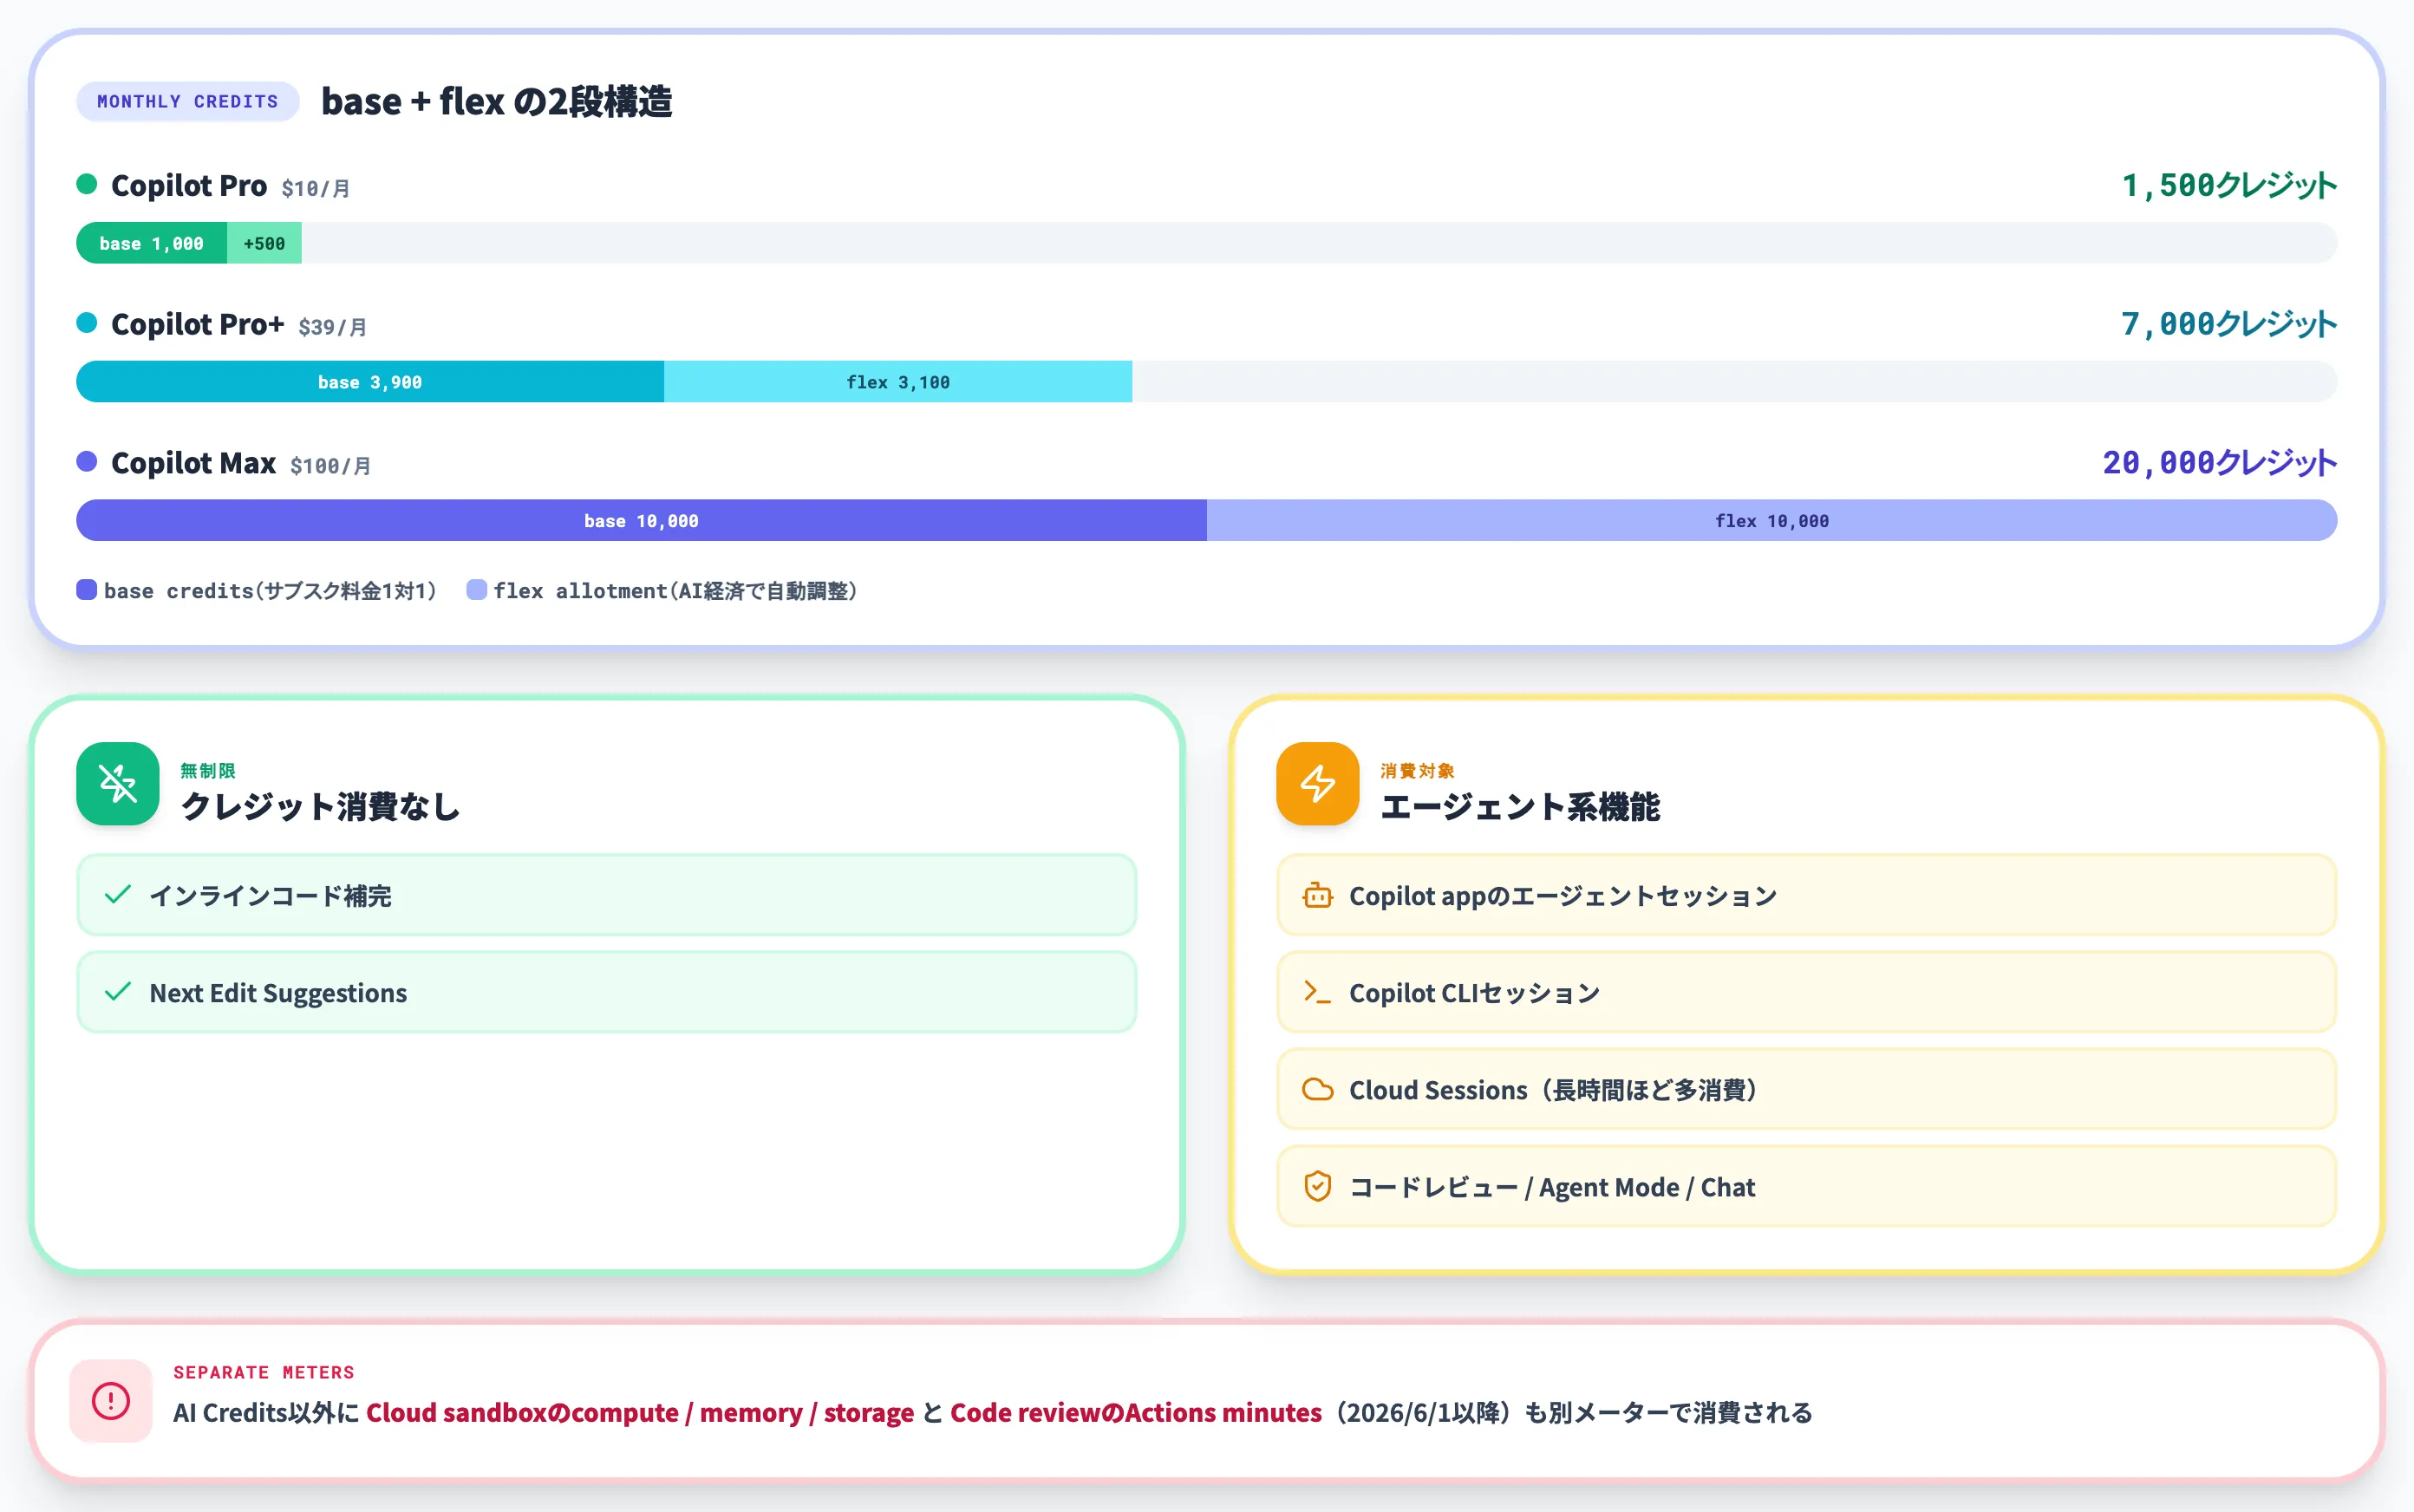The height and width of the screenshot is (1512, 2414).
Task: Click the base 1,000 bar segment
Action: (x=152, y=243)
